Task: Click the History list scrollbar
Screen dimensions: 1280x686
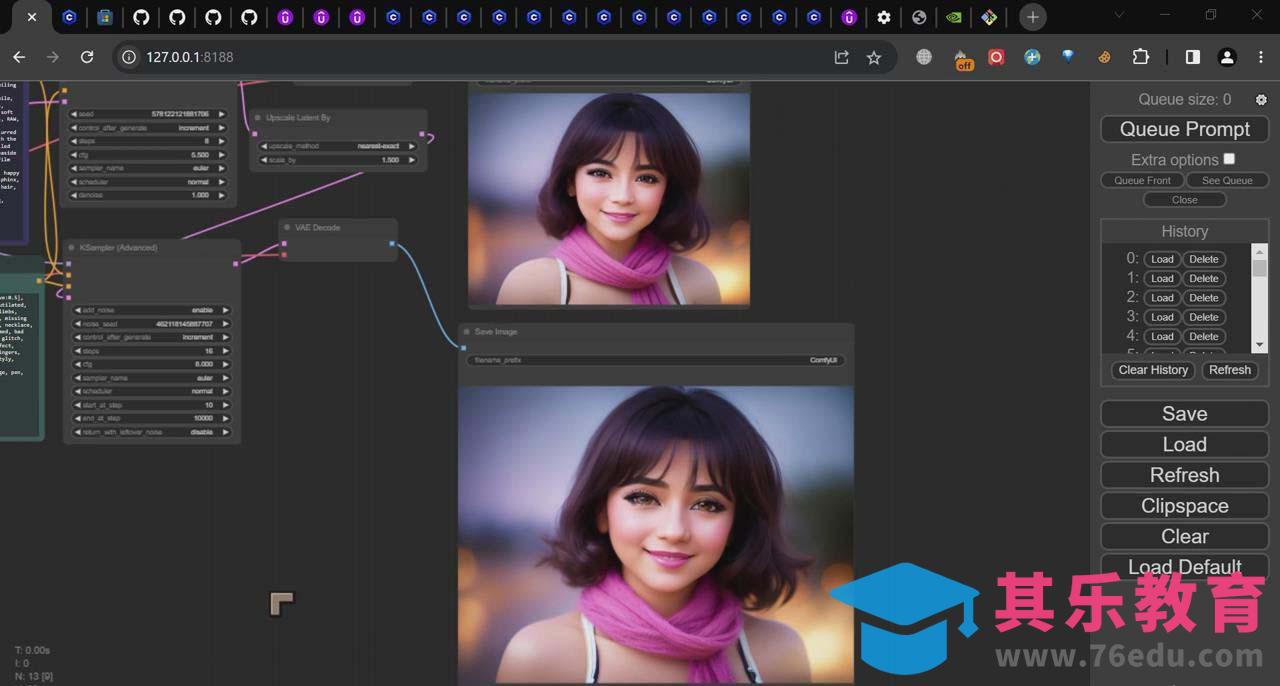Action: [1260, 298]
